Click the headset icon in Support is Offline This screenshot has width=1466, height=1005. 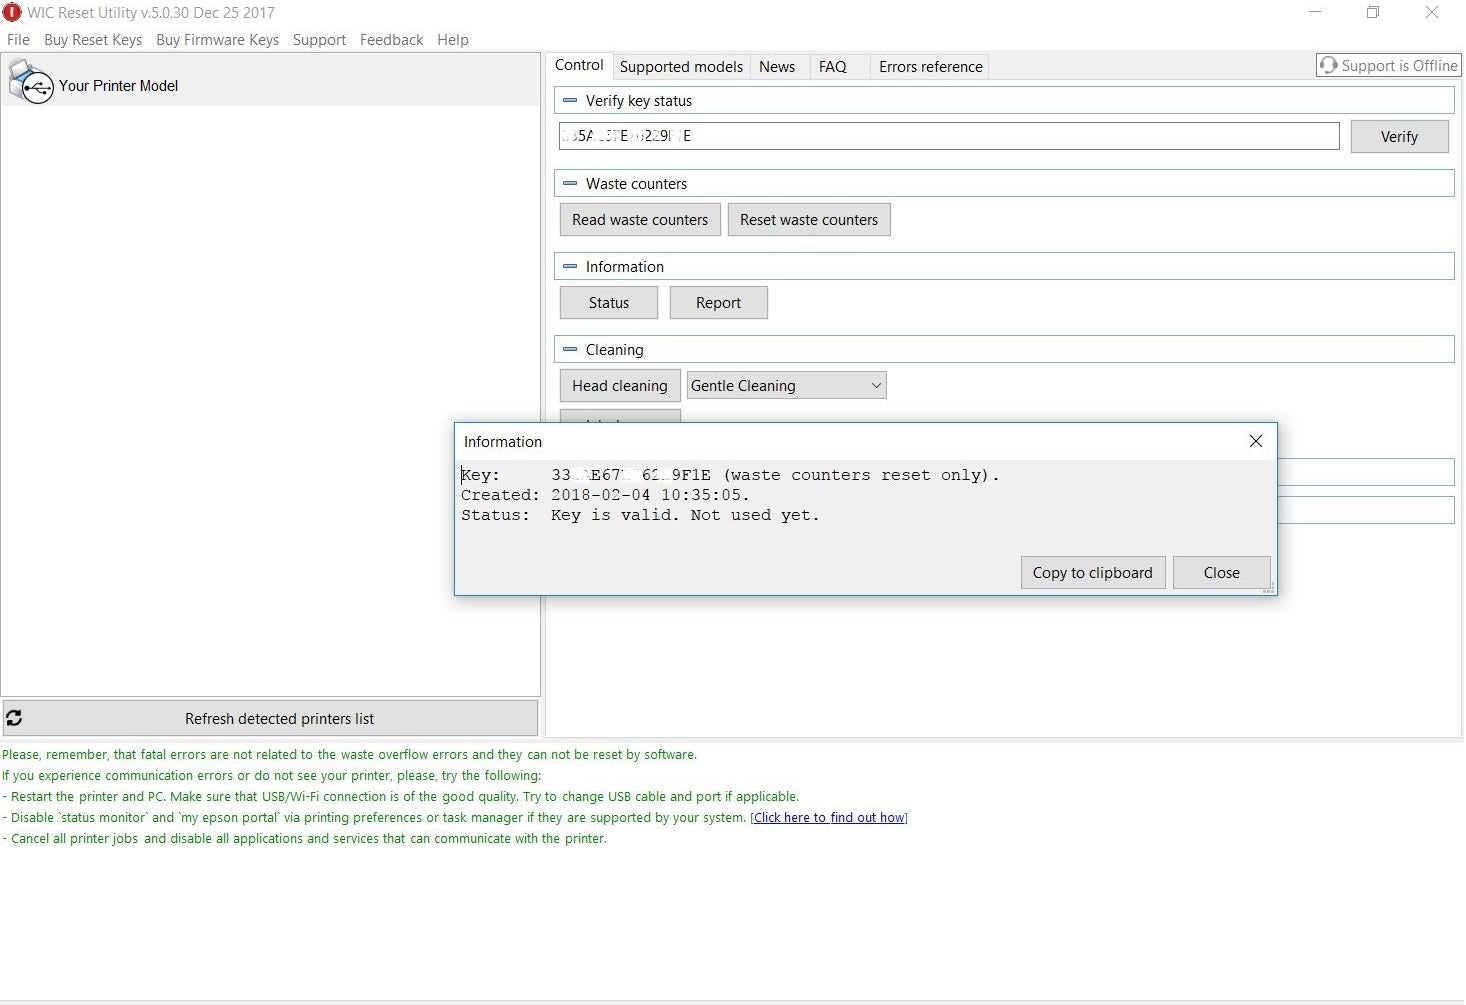click(1328, 65)
